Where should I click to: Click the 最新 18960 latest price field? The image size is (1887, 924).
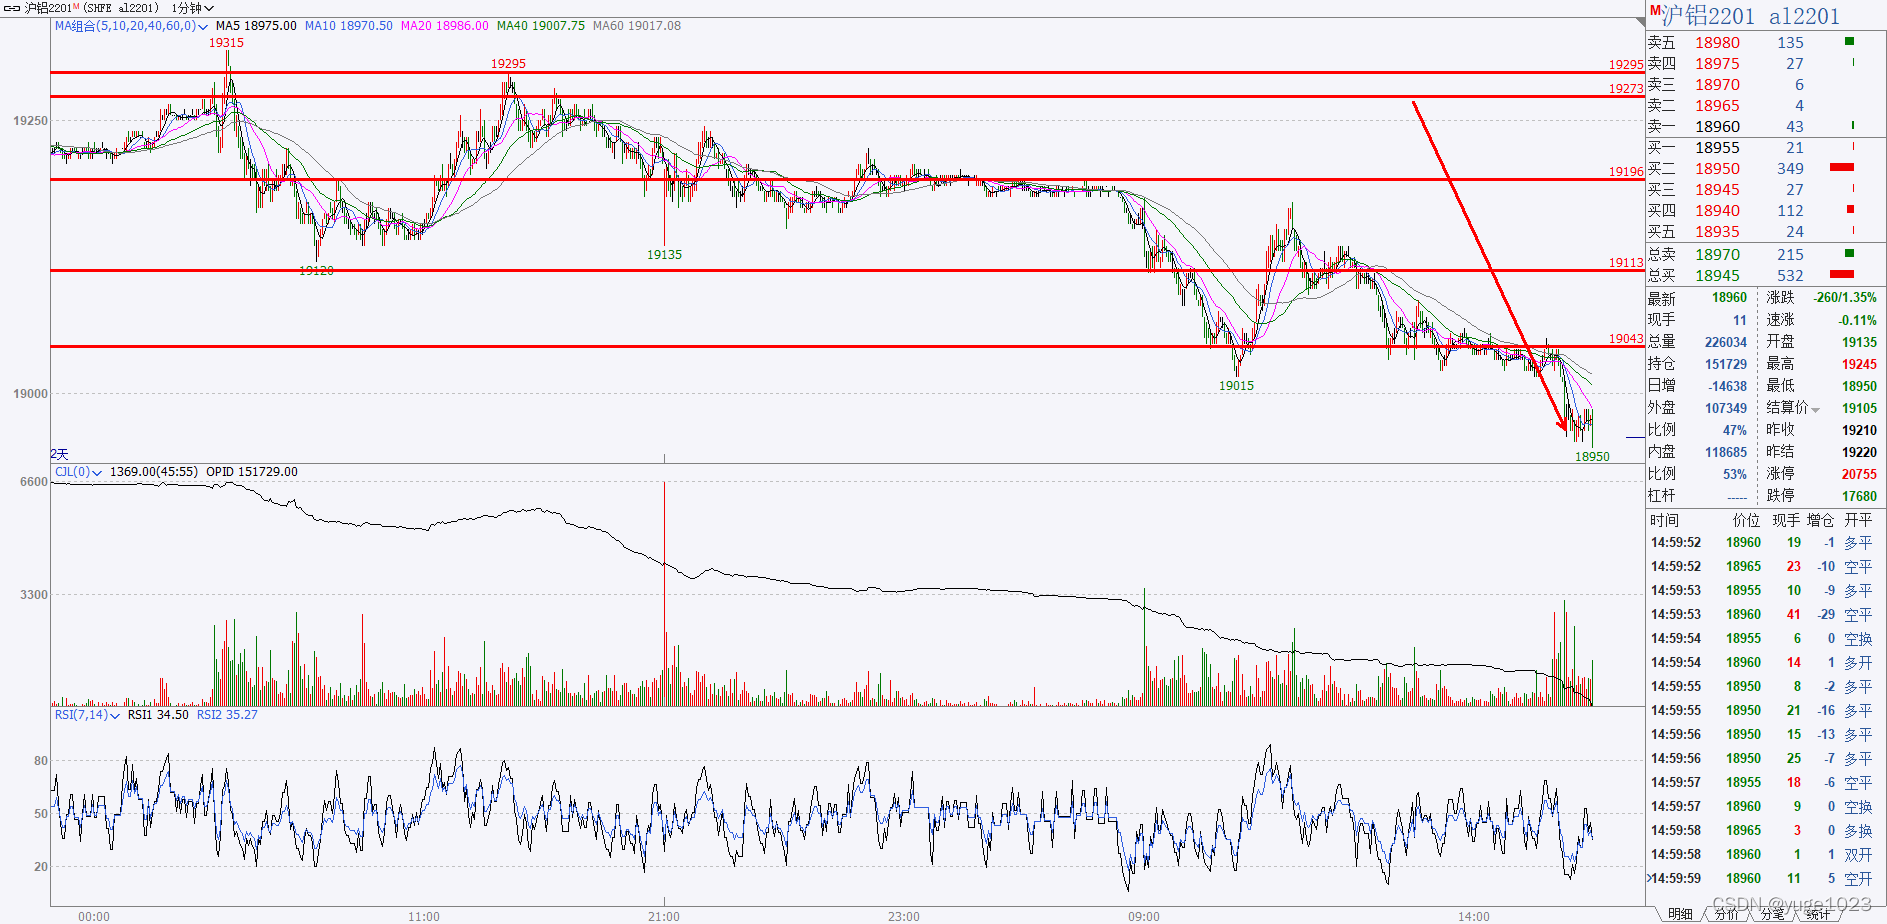(1698, 298)
